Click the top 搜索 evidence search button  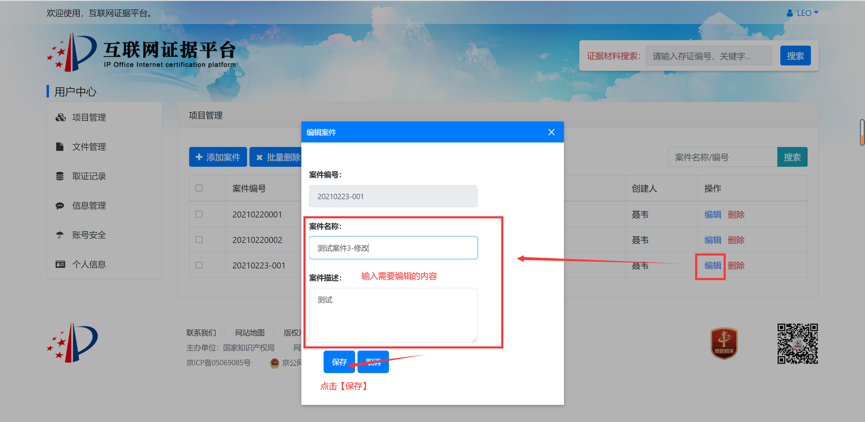(x=795, y=56)
